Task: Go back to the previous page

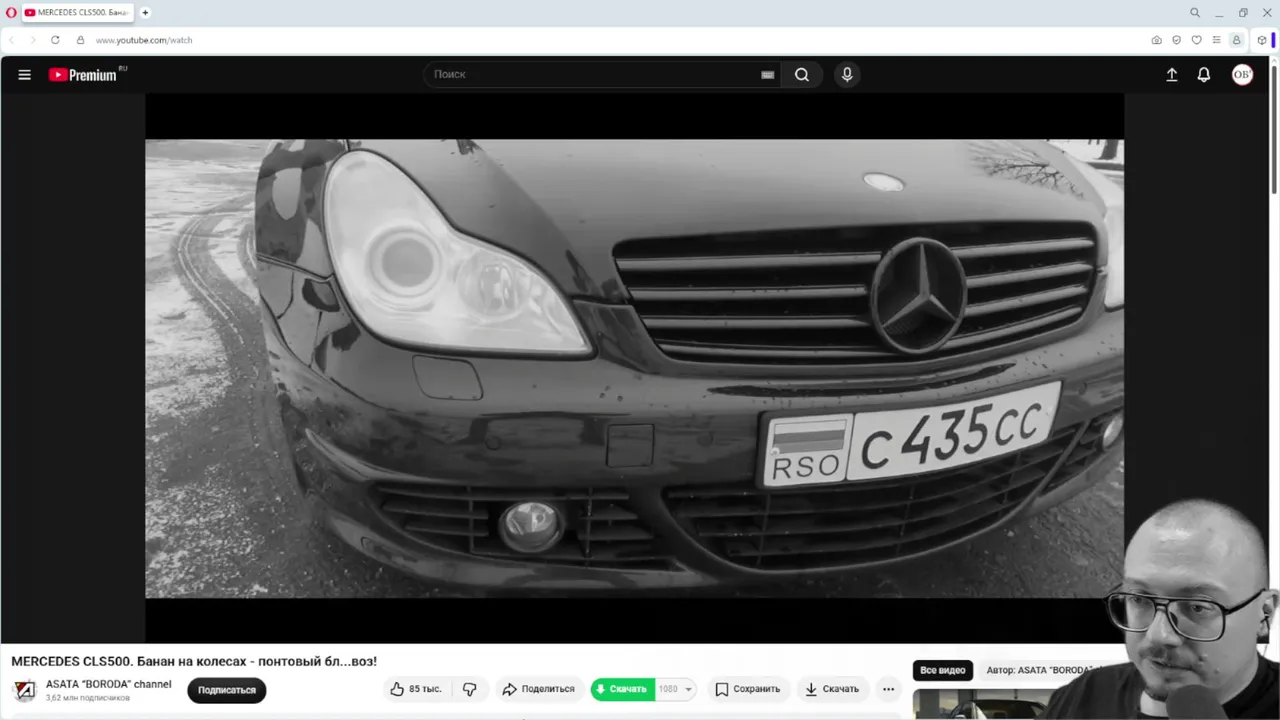Action: coord(12,40)
